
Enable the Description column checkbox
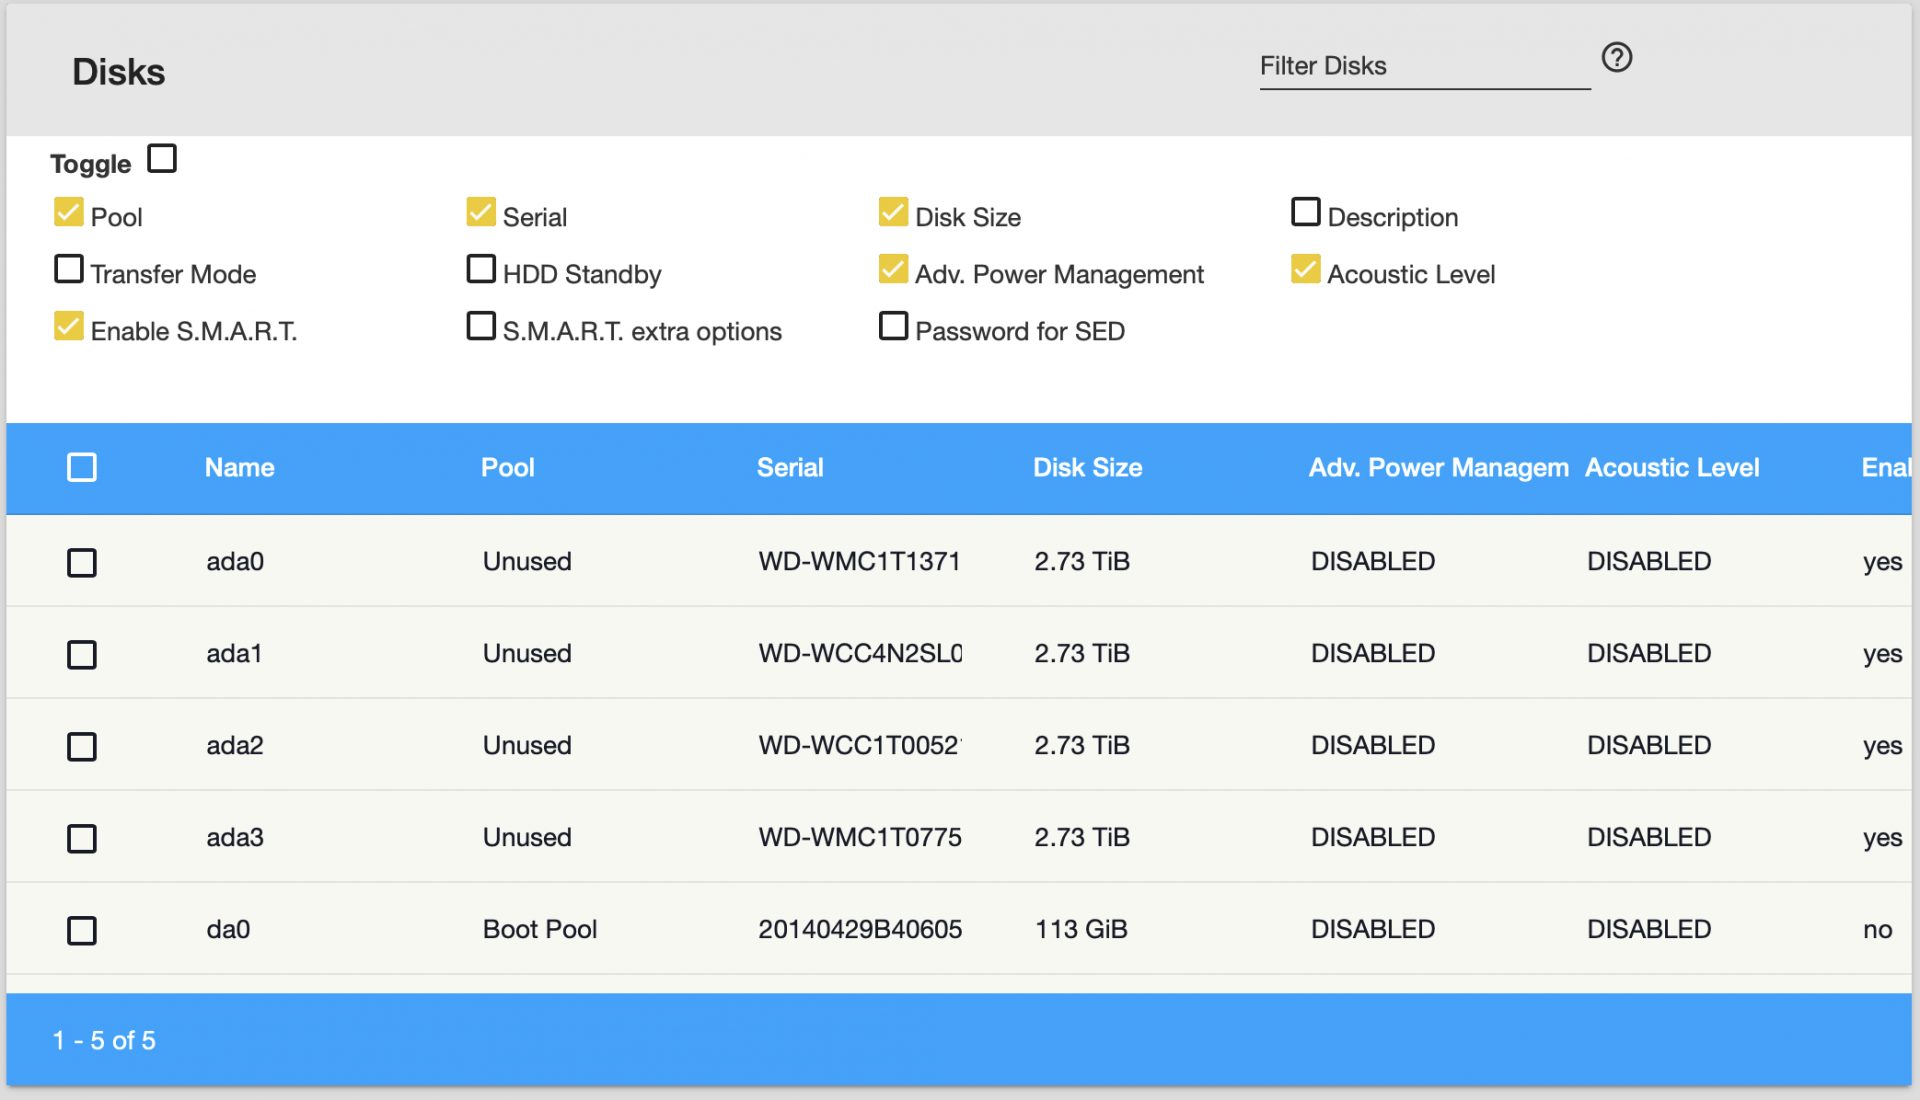tap(1305, 212)
